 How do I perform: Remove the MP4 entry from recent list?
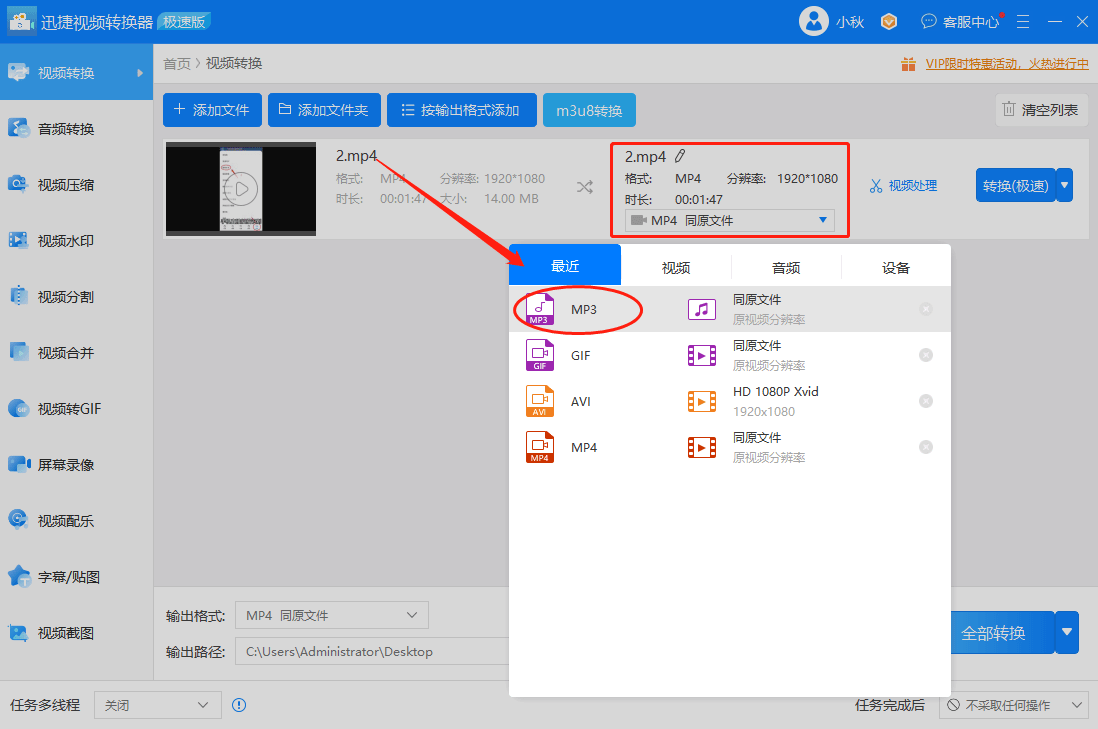[926, 447]
